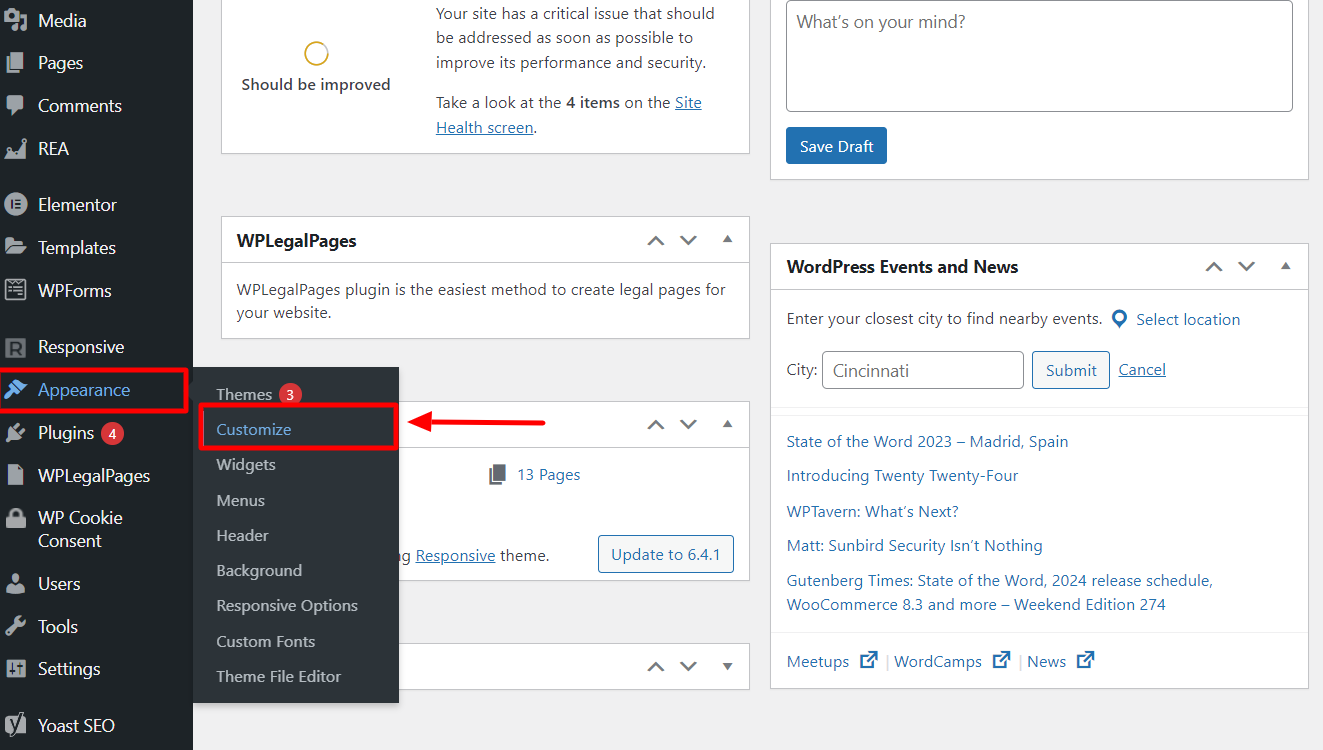Screen dimensions: 1323x750
Task: Click the City input field with Cincinnati
Action: [x=923, y=370]
